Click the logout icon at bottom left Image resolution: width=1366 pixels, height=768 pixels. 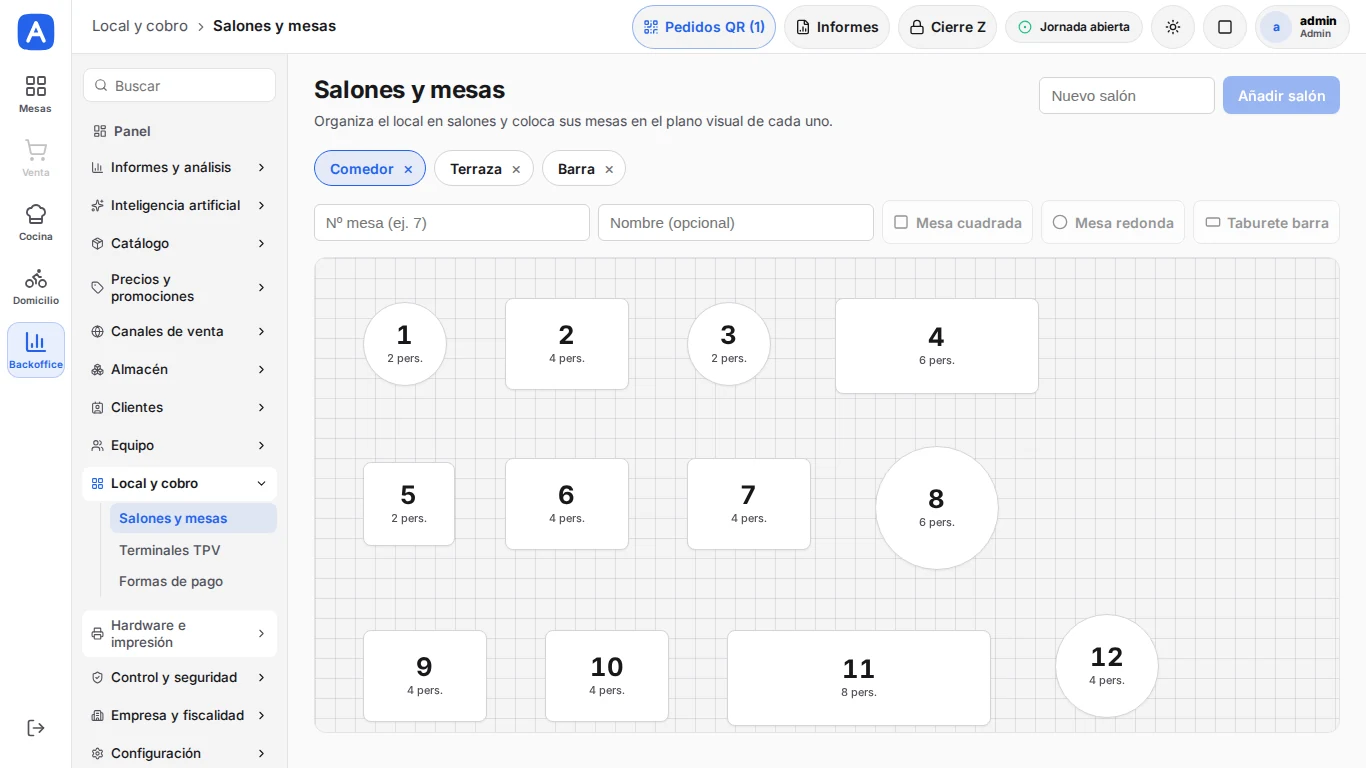[36, 728]
